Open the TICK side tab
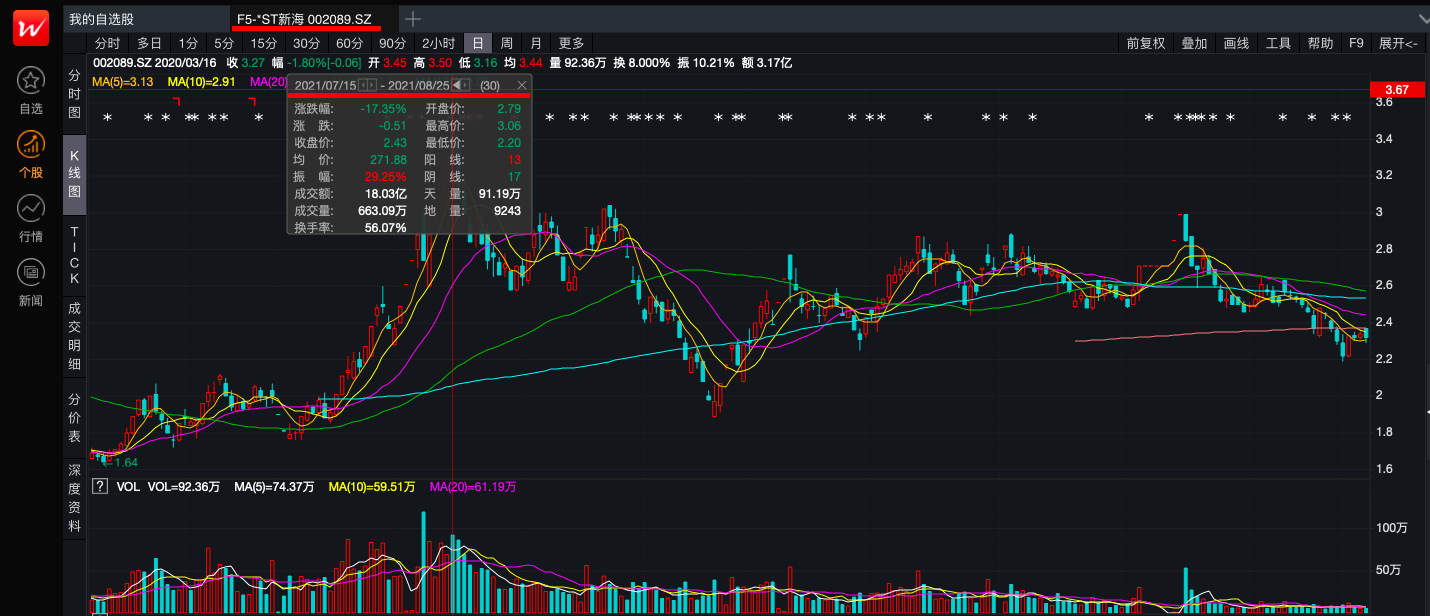 (74, 255)
